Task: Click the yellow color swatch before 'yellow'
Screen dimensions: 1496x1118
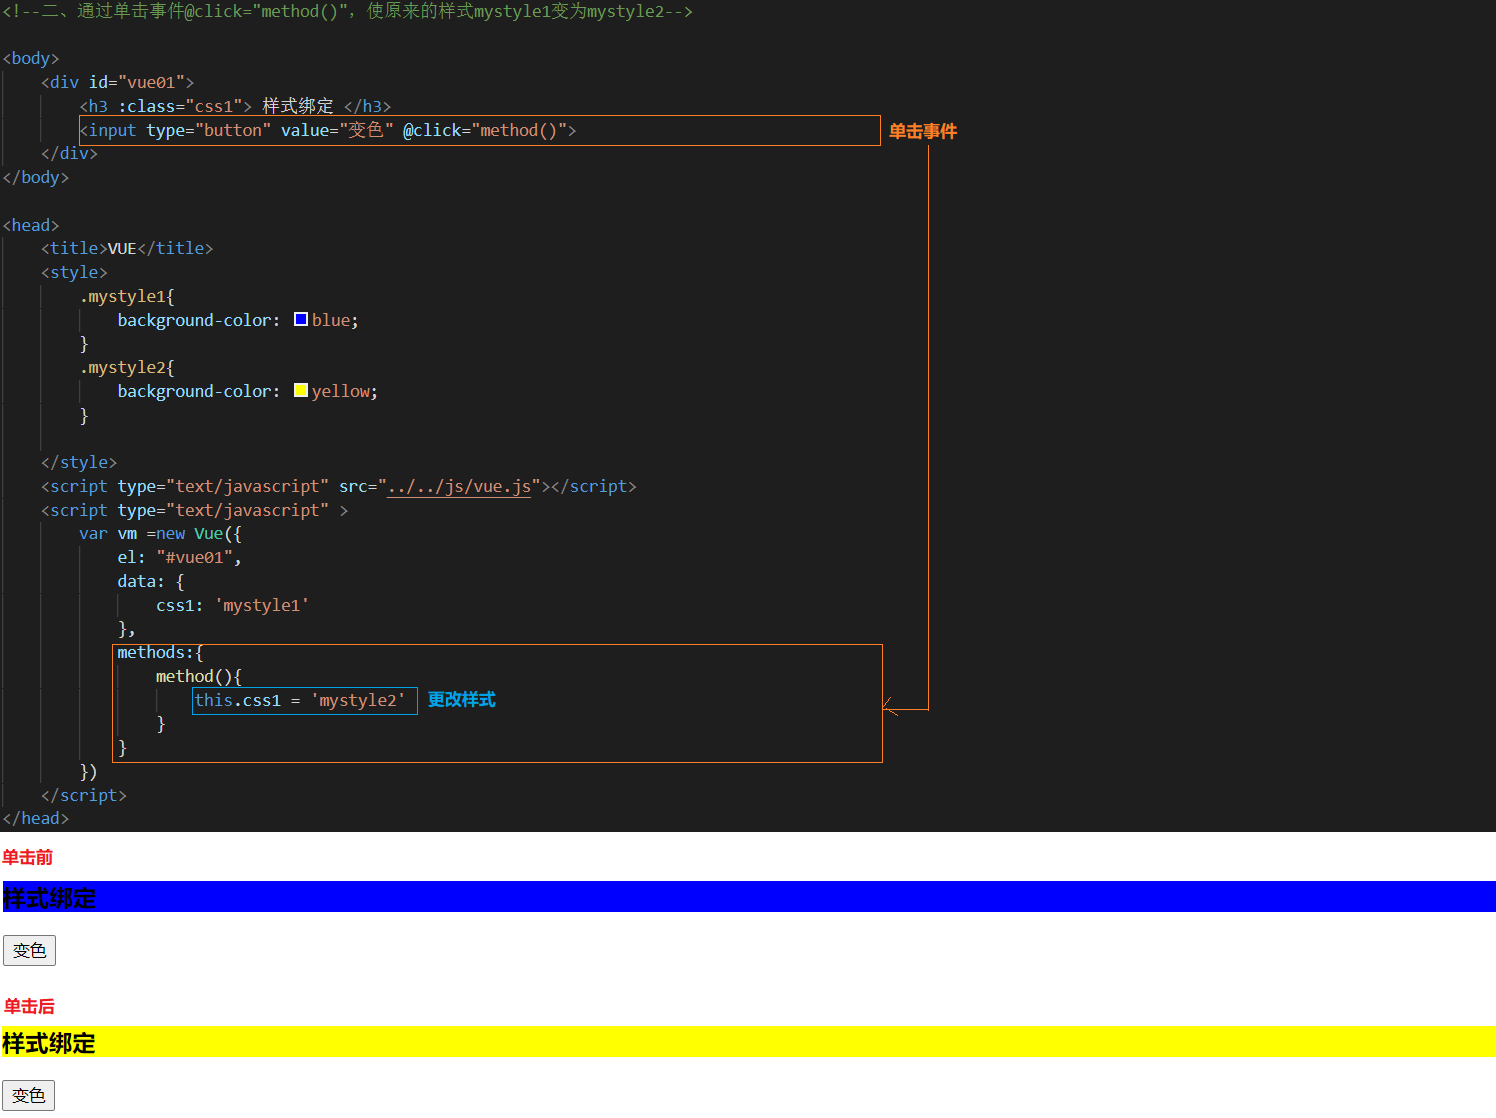Action: tap(301, 391)
